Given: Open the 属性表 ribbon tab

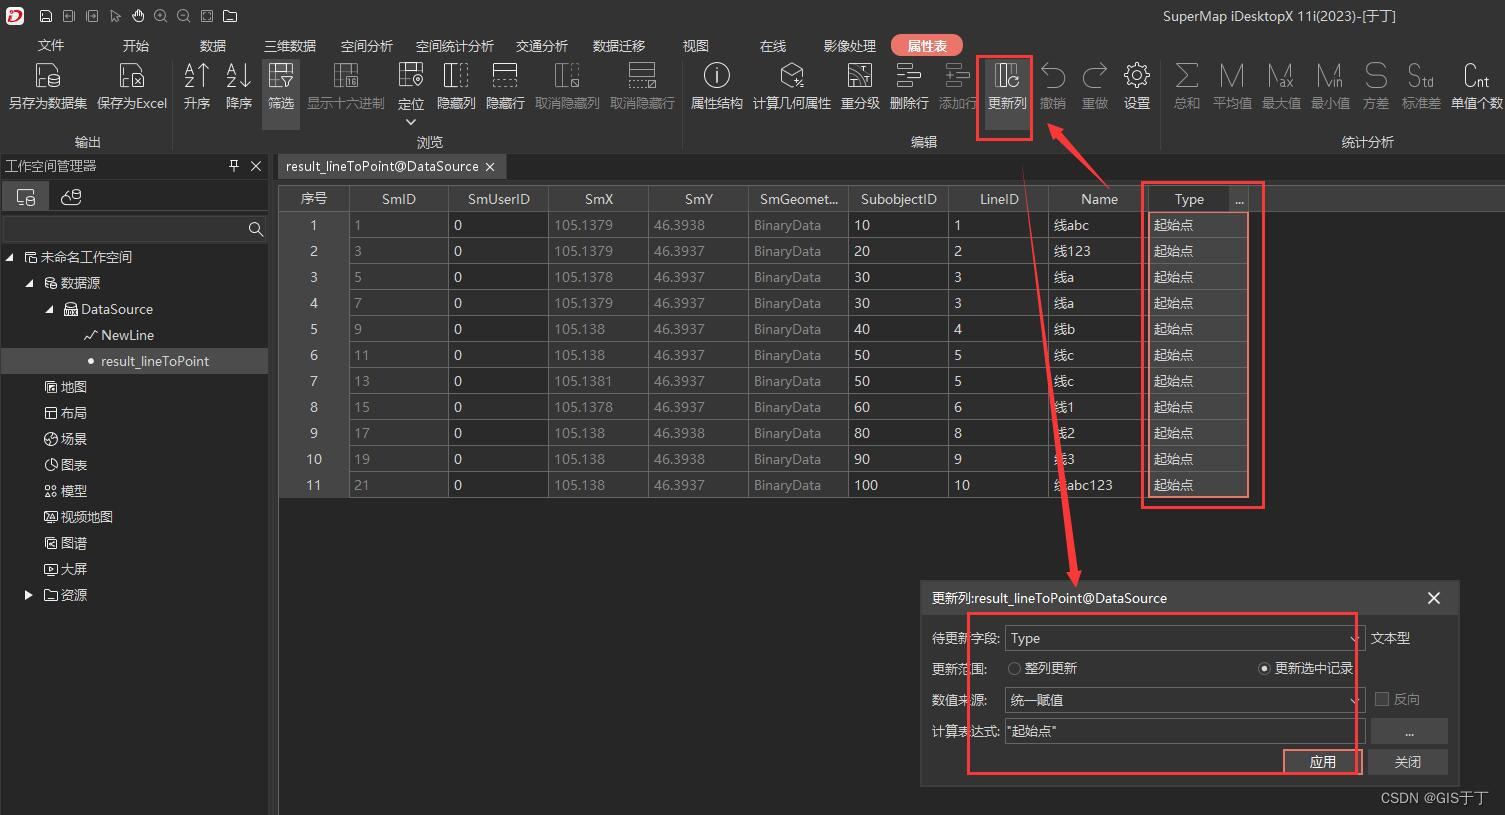Looking at the screenshot, I should 927,46.
